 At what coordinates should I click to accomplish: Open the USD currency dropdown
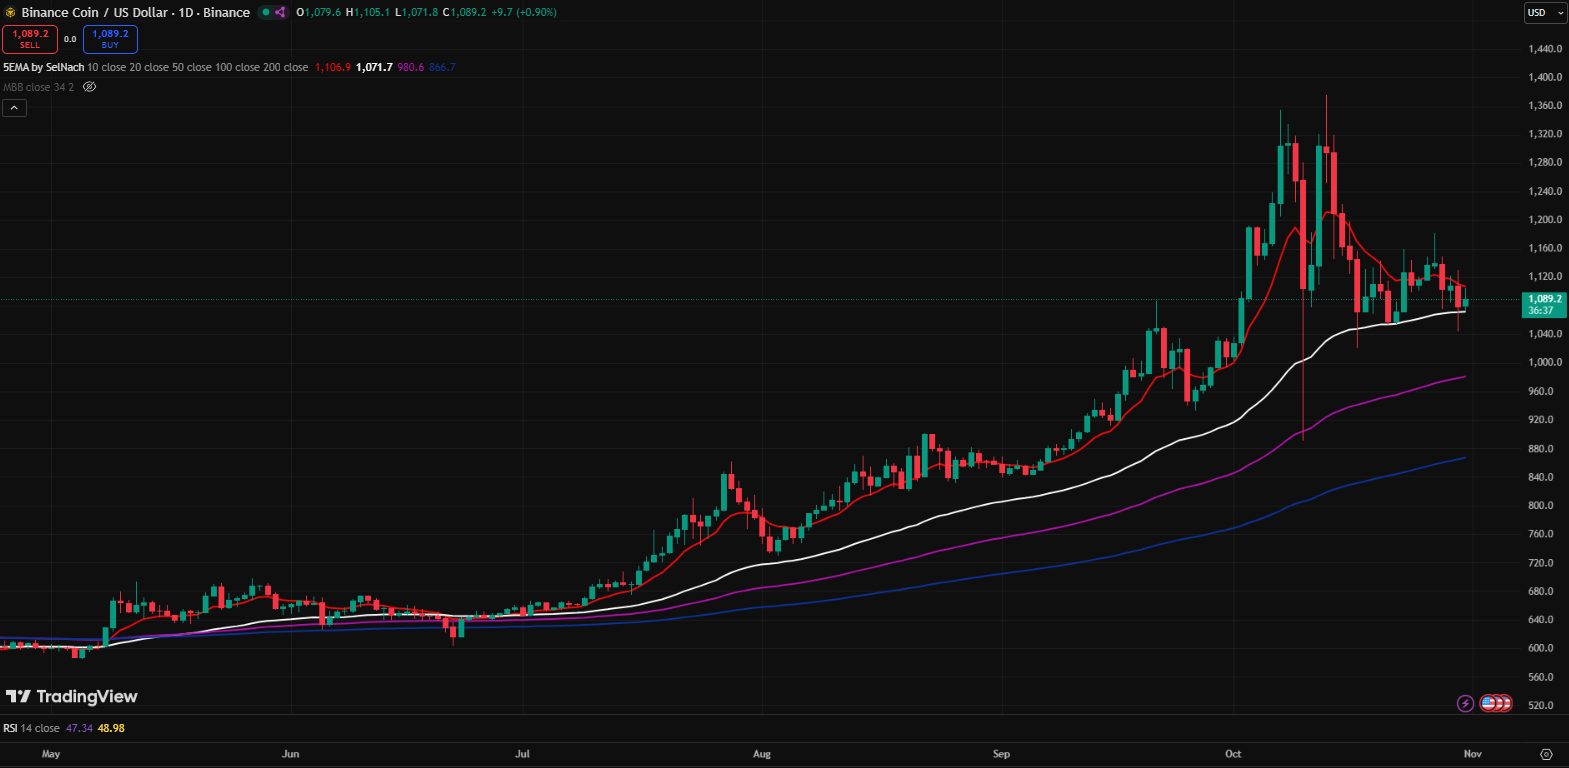pos(1544,13)
